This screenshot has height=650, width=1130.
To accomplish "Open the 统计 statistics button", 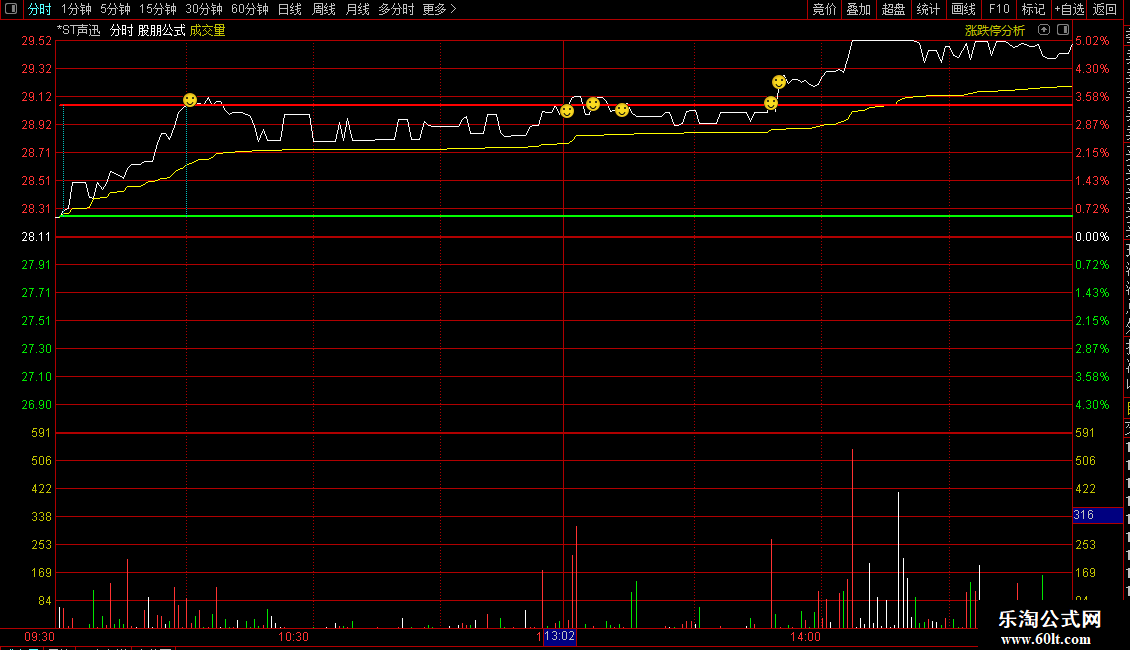I will (927, 9).
